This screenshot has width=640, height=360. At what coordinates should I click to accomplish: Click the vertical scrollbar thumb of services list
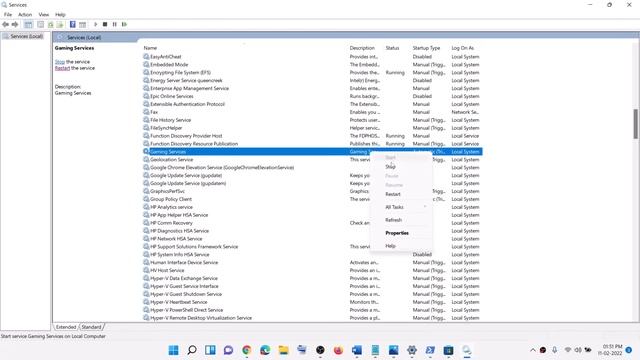pyautogui.click(x=636, y=124)
